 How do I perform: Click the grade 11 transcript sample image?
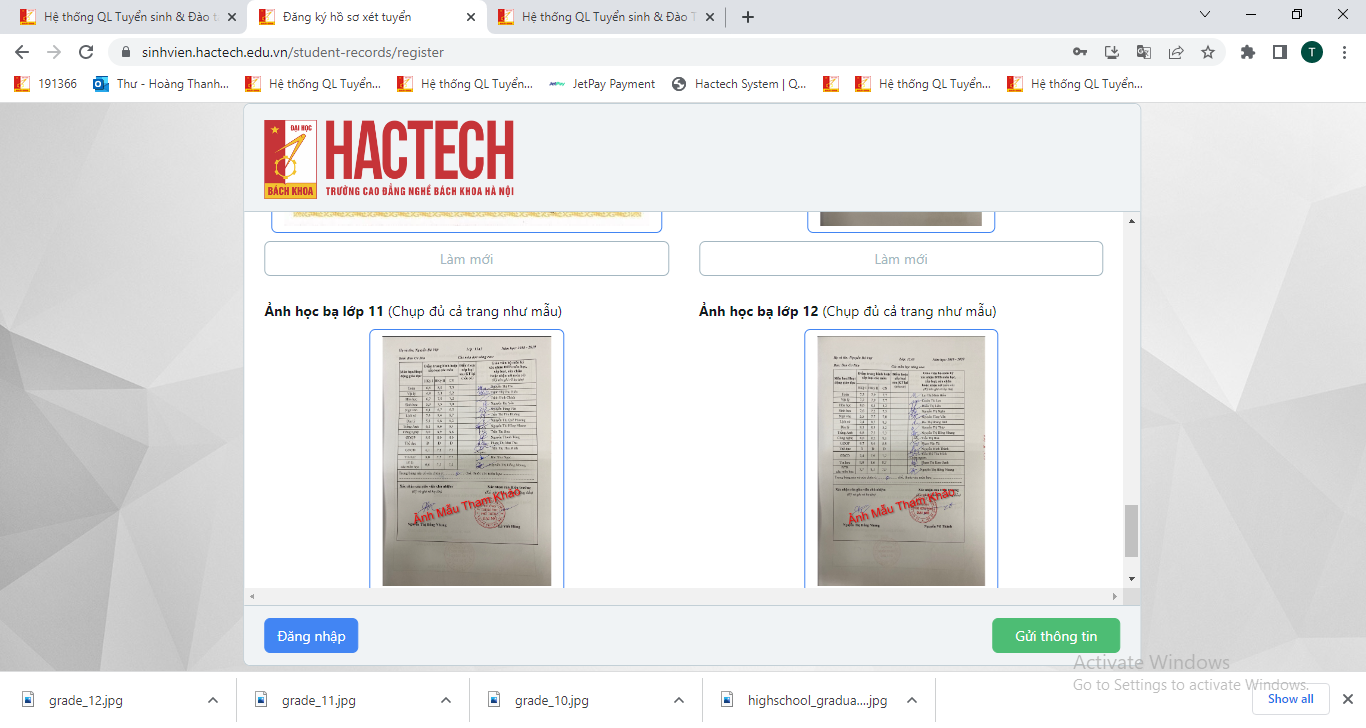[x=466, y=460]
